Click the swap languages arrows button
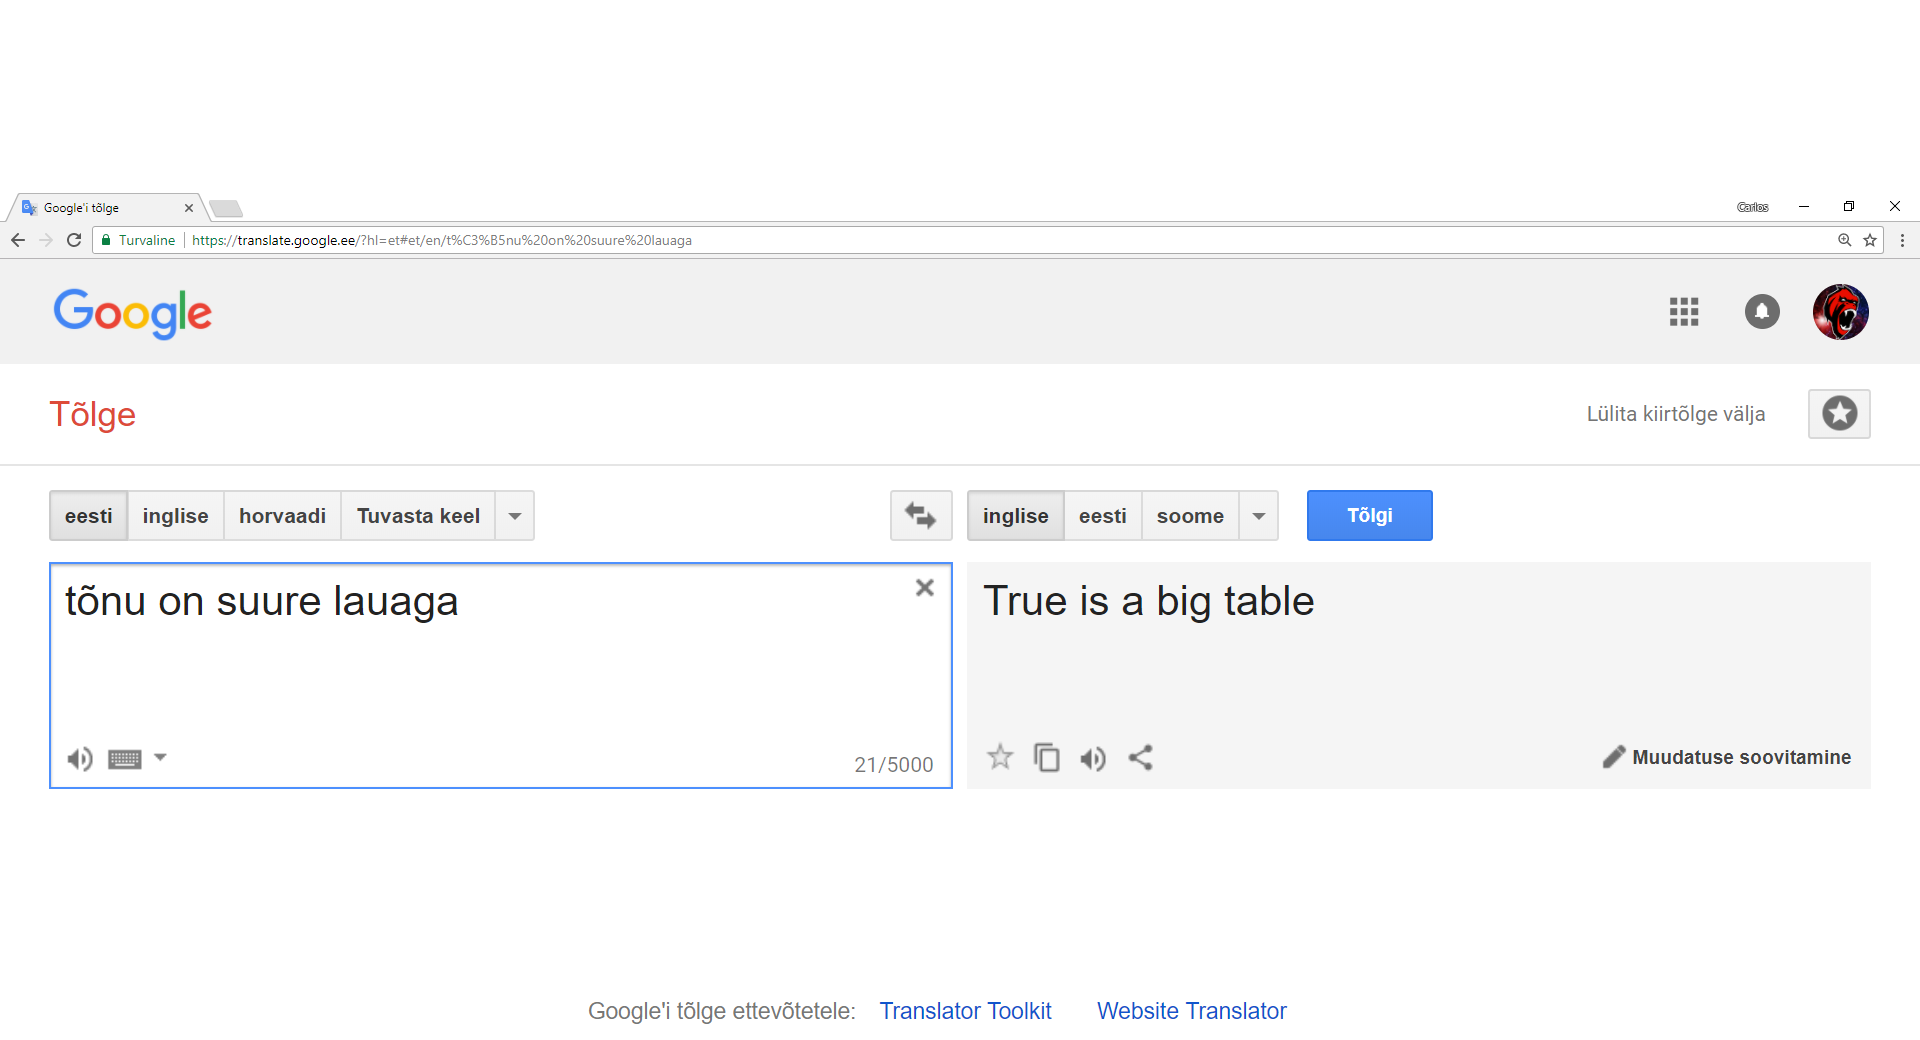Image resolution: width=1920 pixels, height=1040 pixels. (920, 515)
